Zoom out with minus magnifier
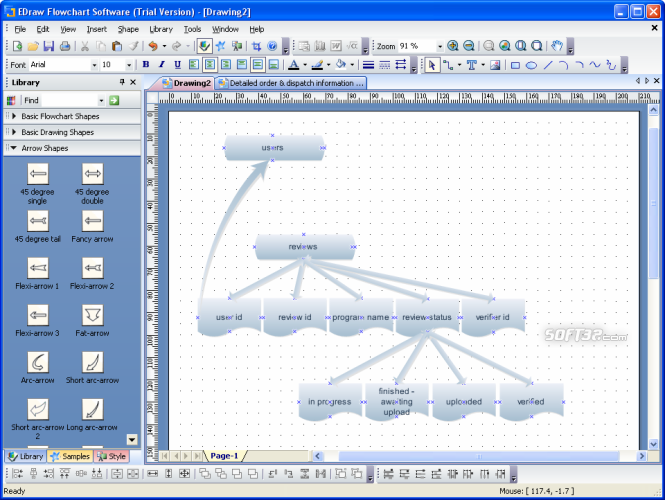 click(469, 46)
